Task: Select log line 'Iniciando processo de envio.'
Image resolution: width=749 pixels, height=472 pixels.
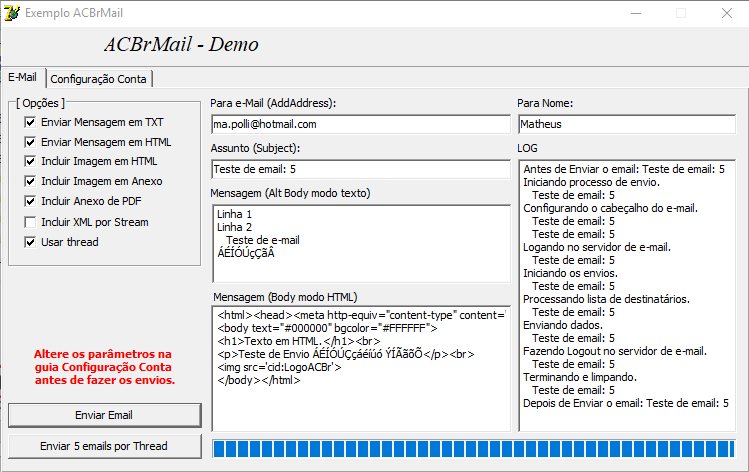Action: point(591,182)
